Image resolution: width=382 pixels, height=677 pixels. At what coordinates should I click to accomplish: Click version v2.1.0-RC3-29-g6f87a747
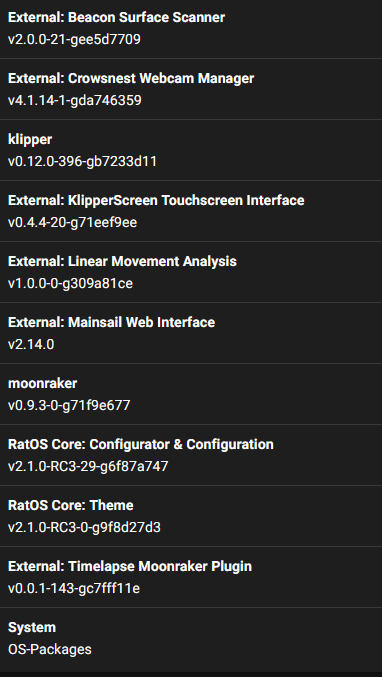(x=88, y=467)
